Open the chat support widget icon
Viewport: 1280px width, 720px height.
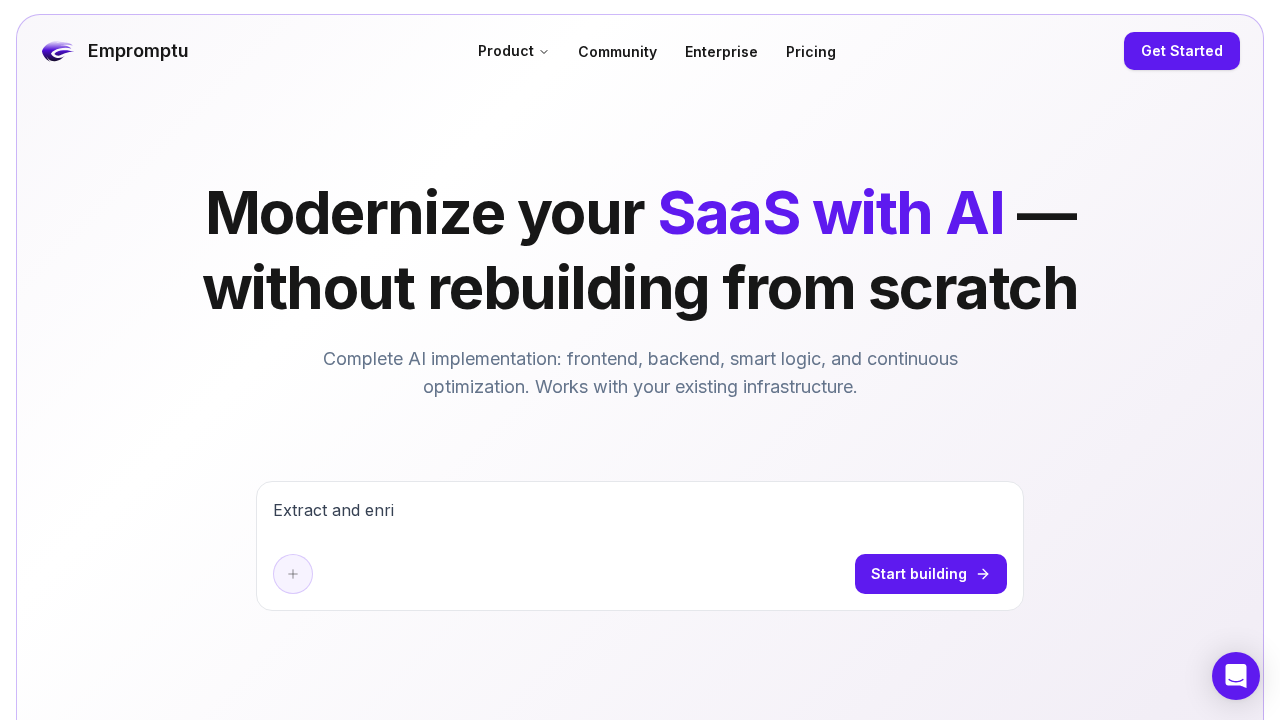1236,676
